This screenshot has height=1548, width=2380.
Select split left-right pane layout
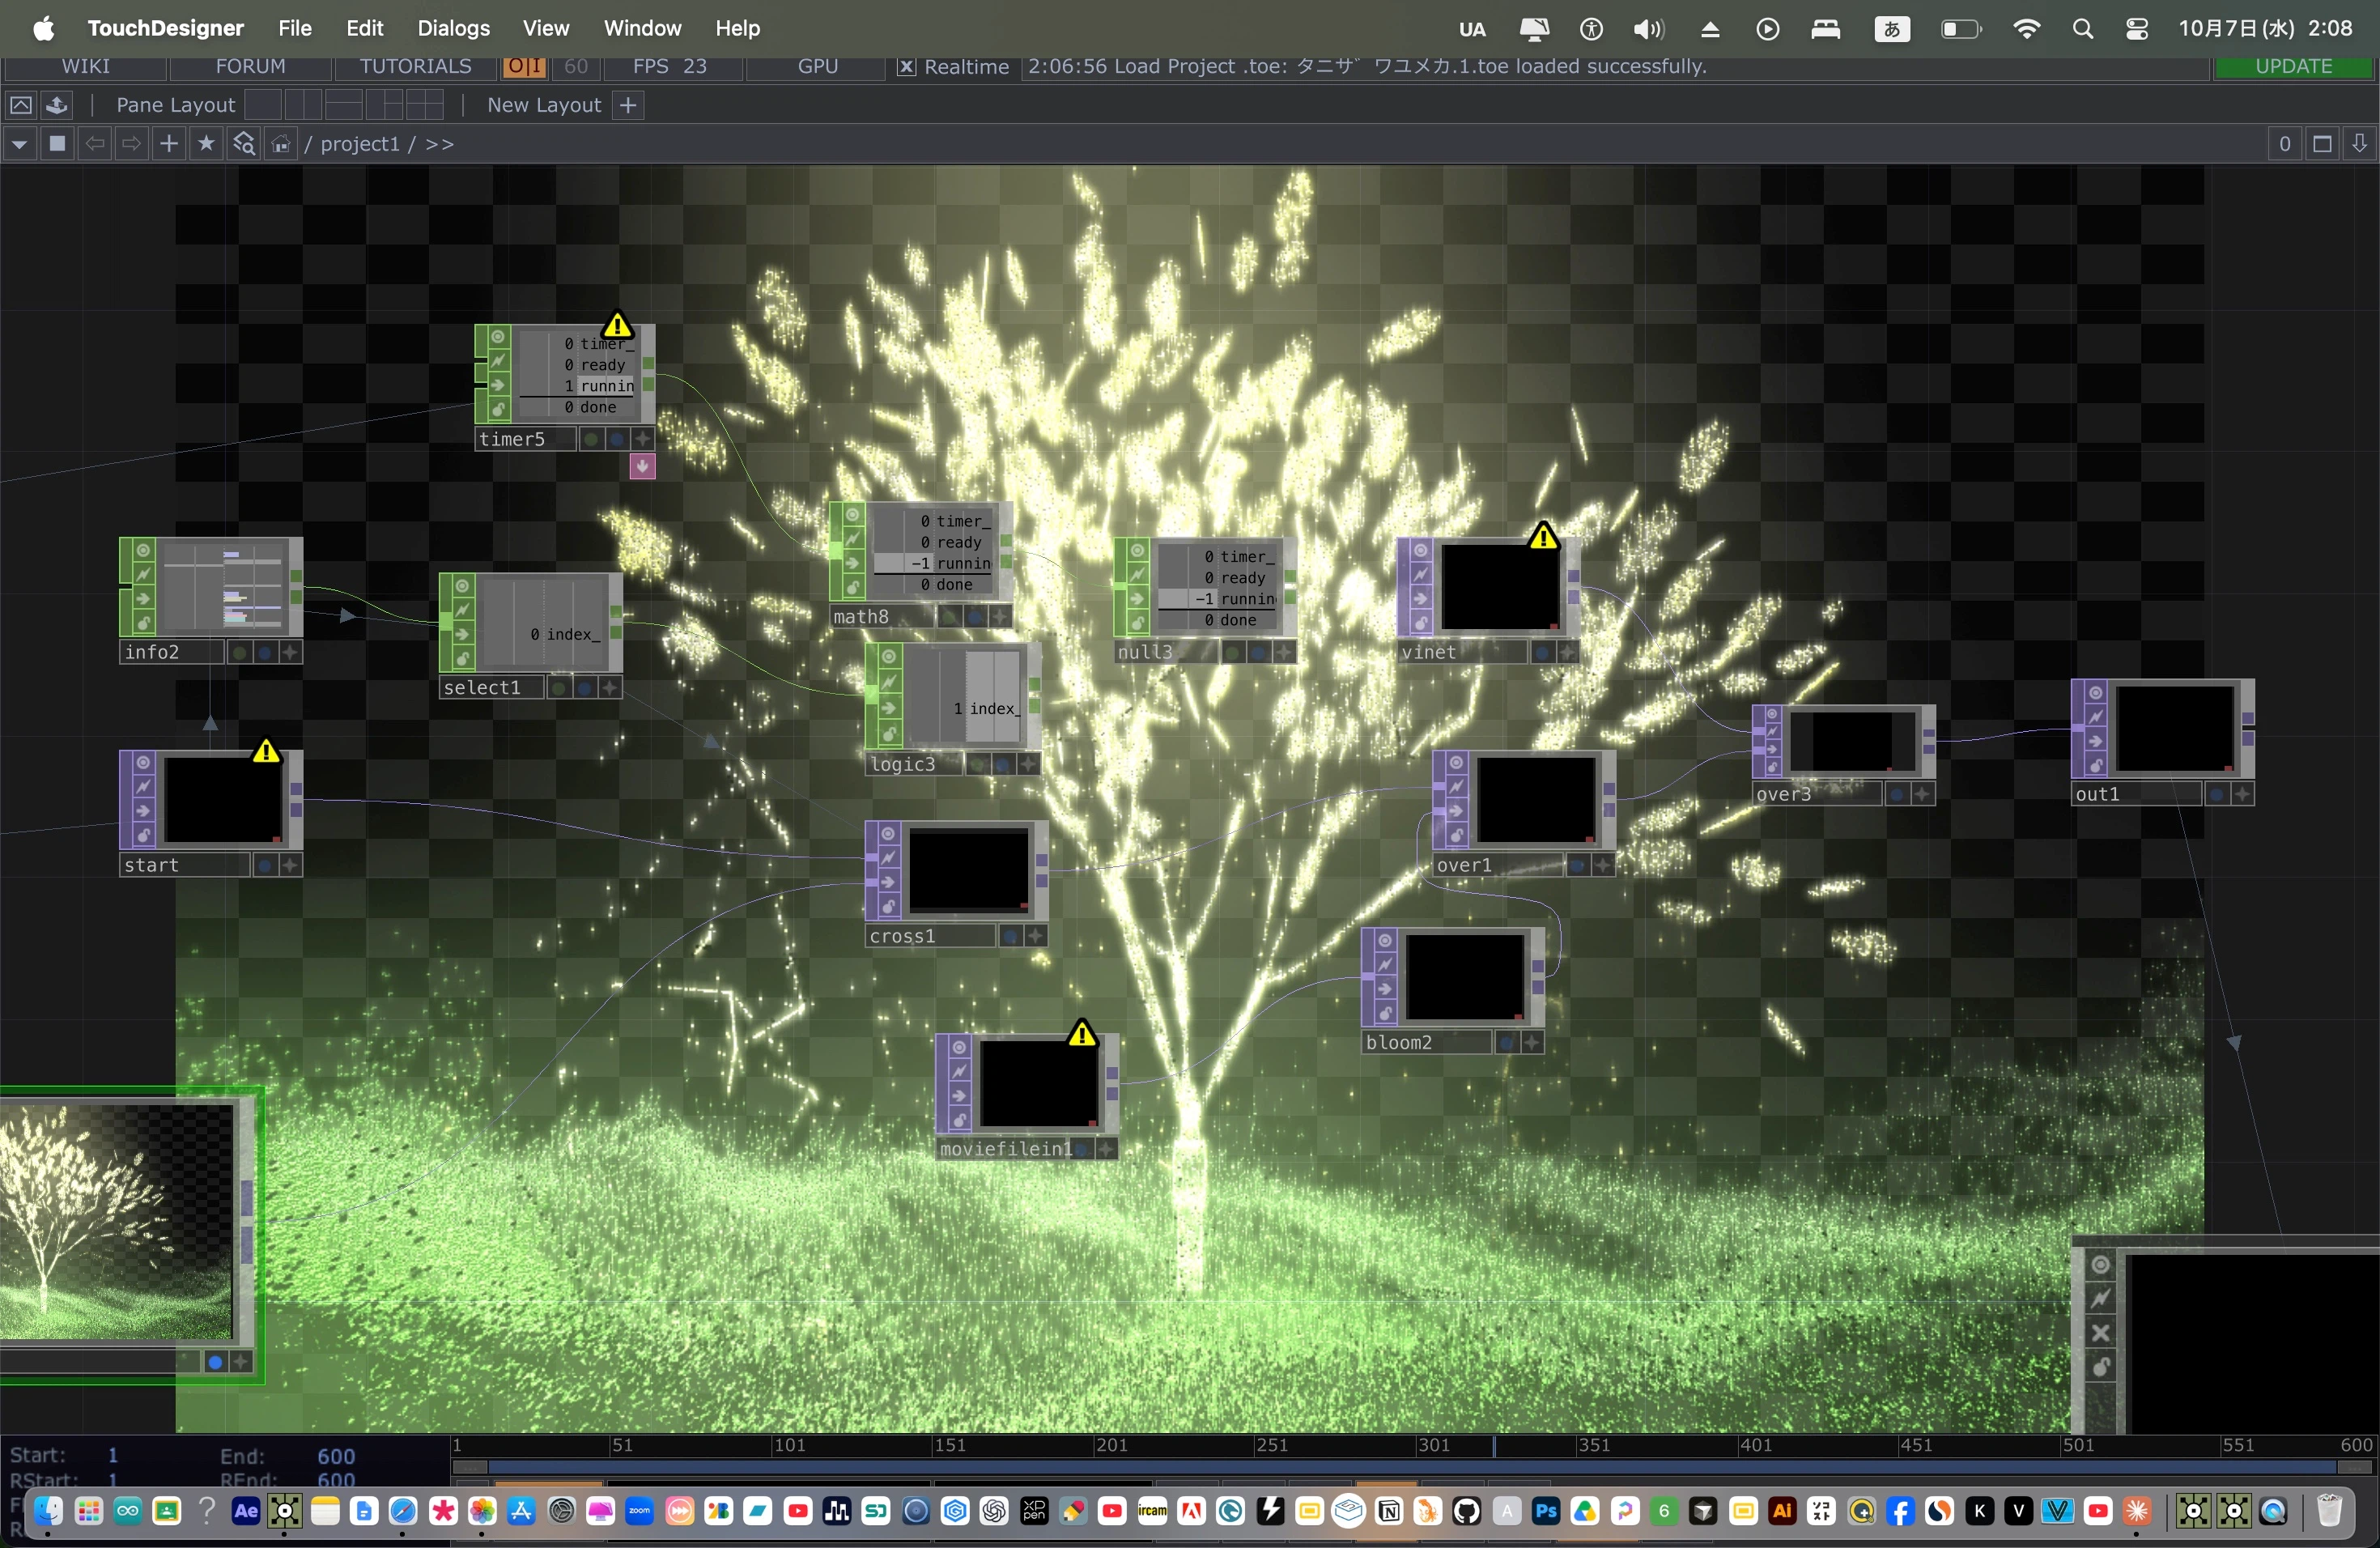[x=304, y=104]
